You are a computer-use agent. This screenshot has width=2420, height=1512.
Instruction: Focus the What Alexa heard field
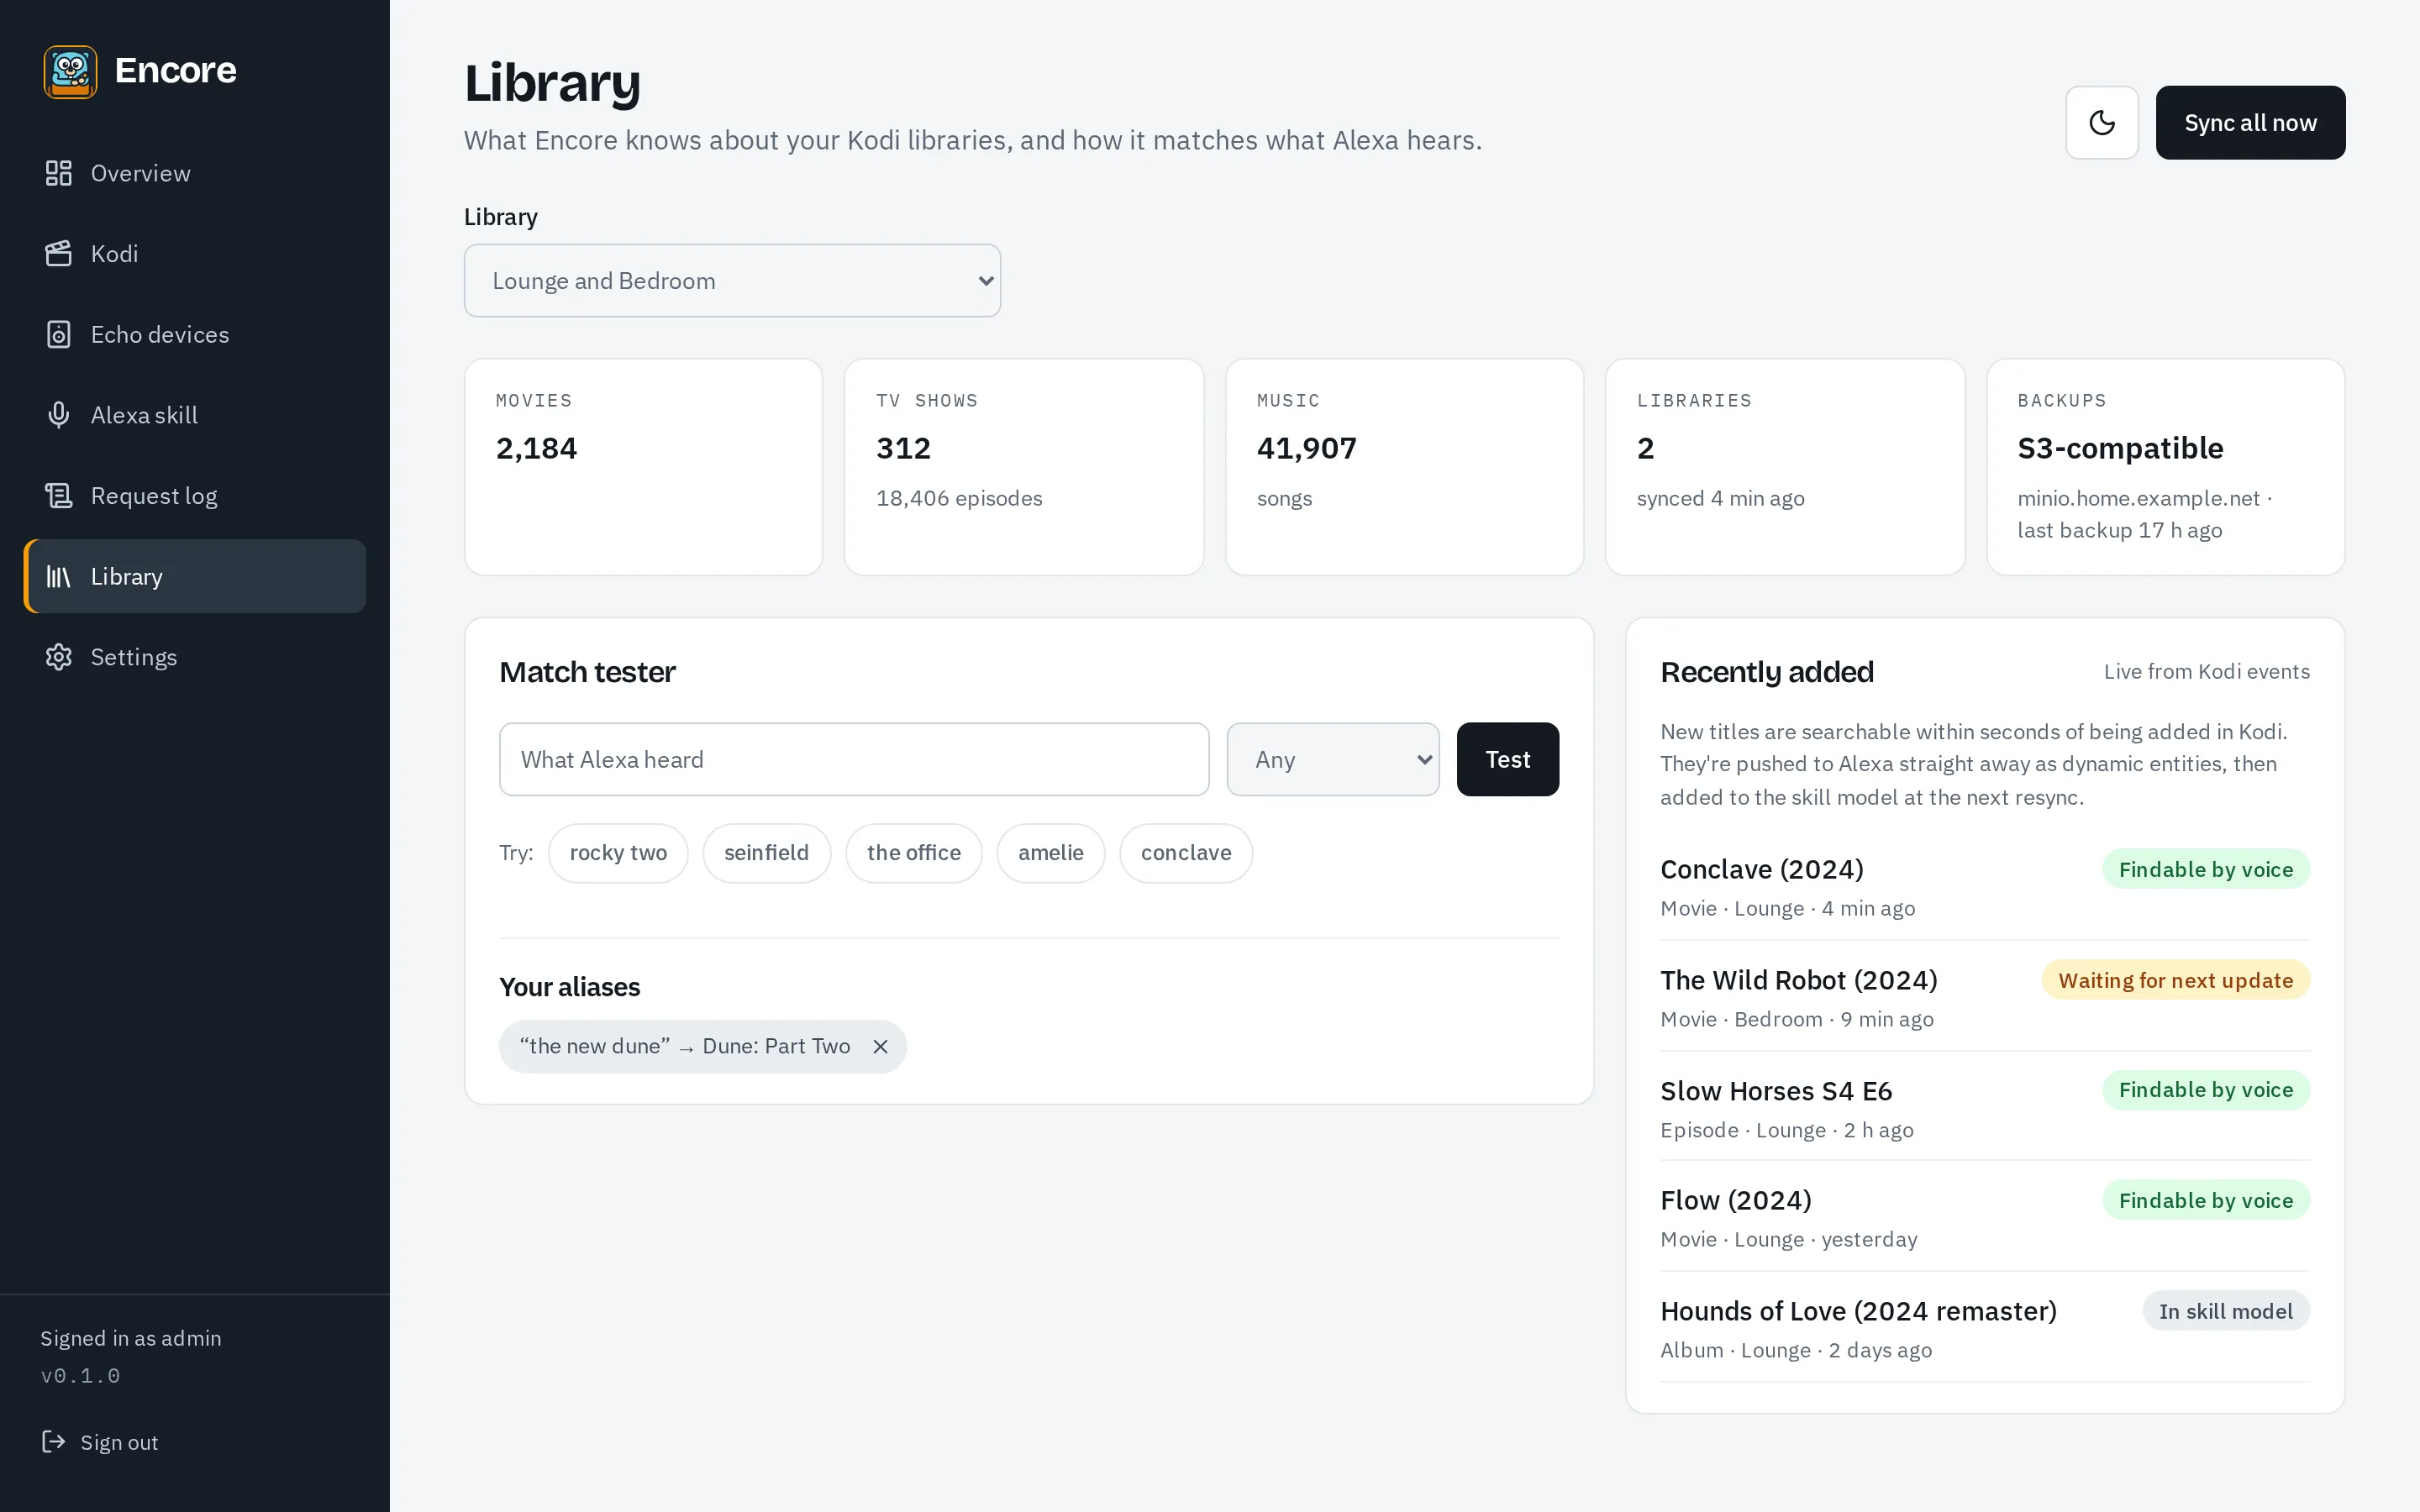tap(854, 760)
